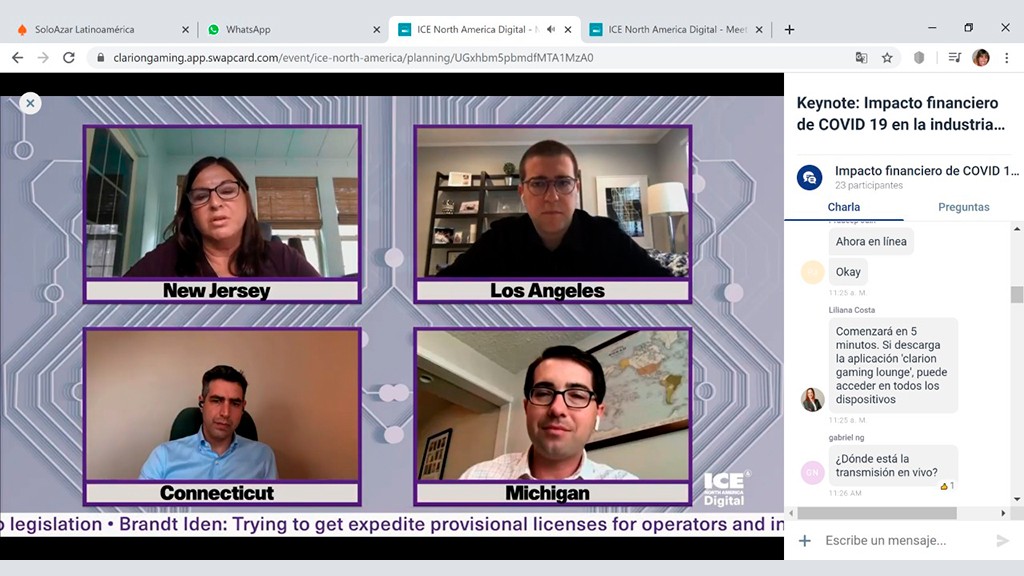Close the video overlay with the X button
Screen dimensions: 1024x576
[30, 102]
